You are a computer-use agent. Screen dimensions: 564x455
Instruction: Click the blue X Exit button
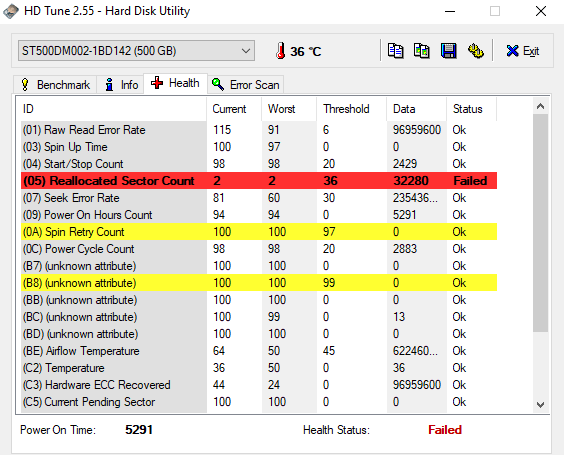[523, 51]
